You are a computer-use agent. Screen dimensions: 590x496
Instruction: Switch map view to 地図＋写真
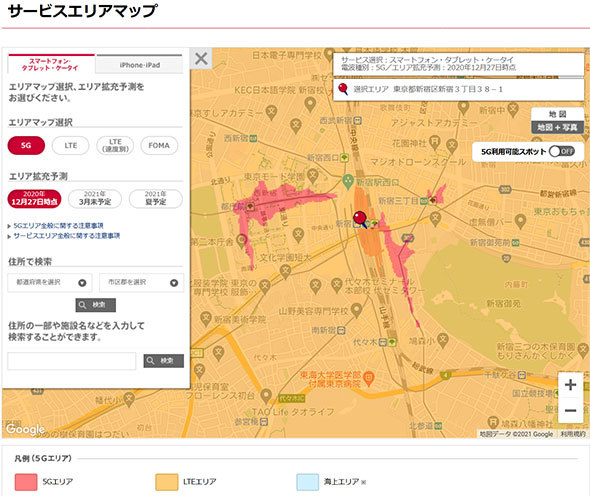point(557,127)
